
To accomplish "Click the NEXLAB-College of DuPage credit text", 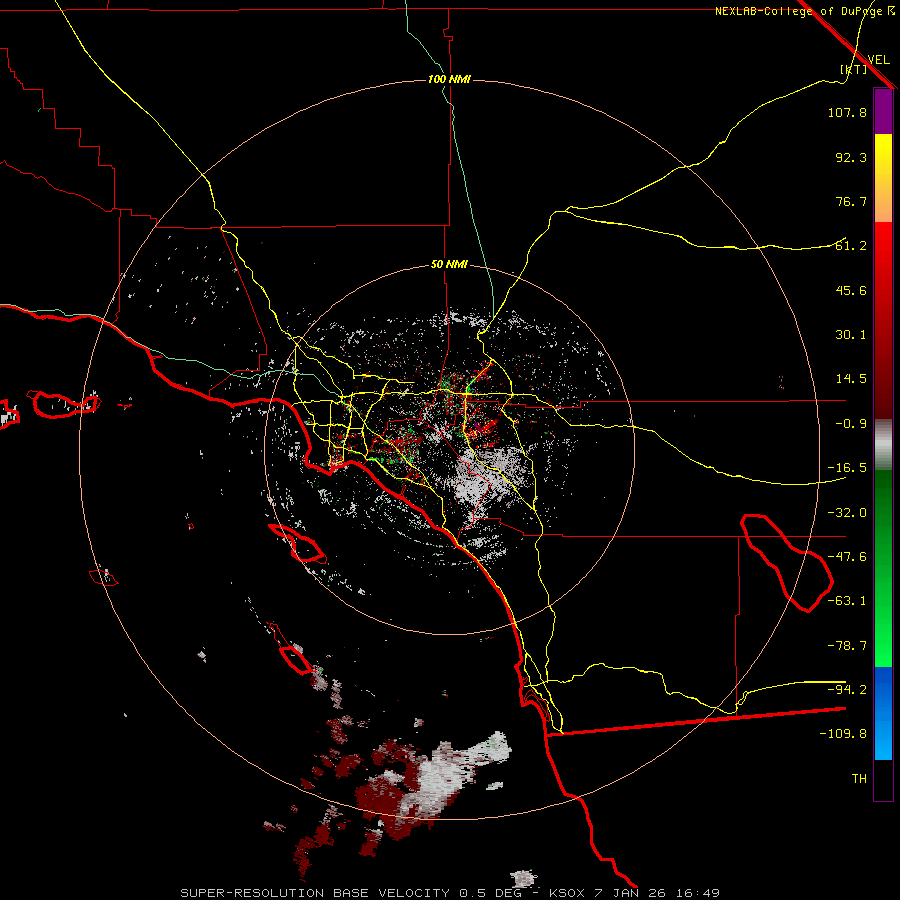I will [804, 11].
